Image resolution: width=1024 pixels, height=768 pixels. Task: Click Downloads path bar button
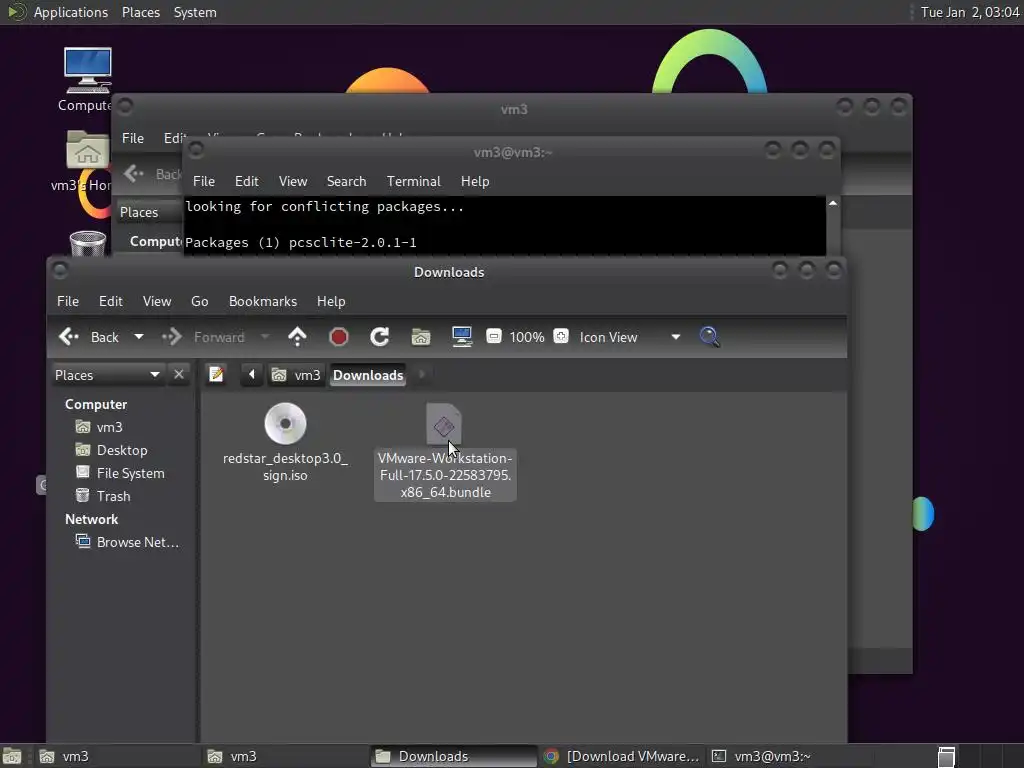[x=368, y=375]
